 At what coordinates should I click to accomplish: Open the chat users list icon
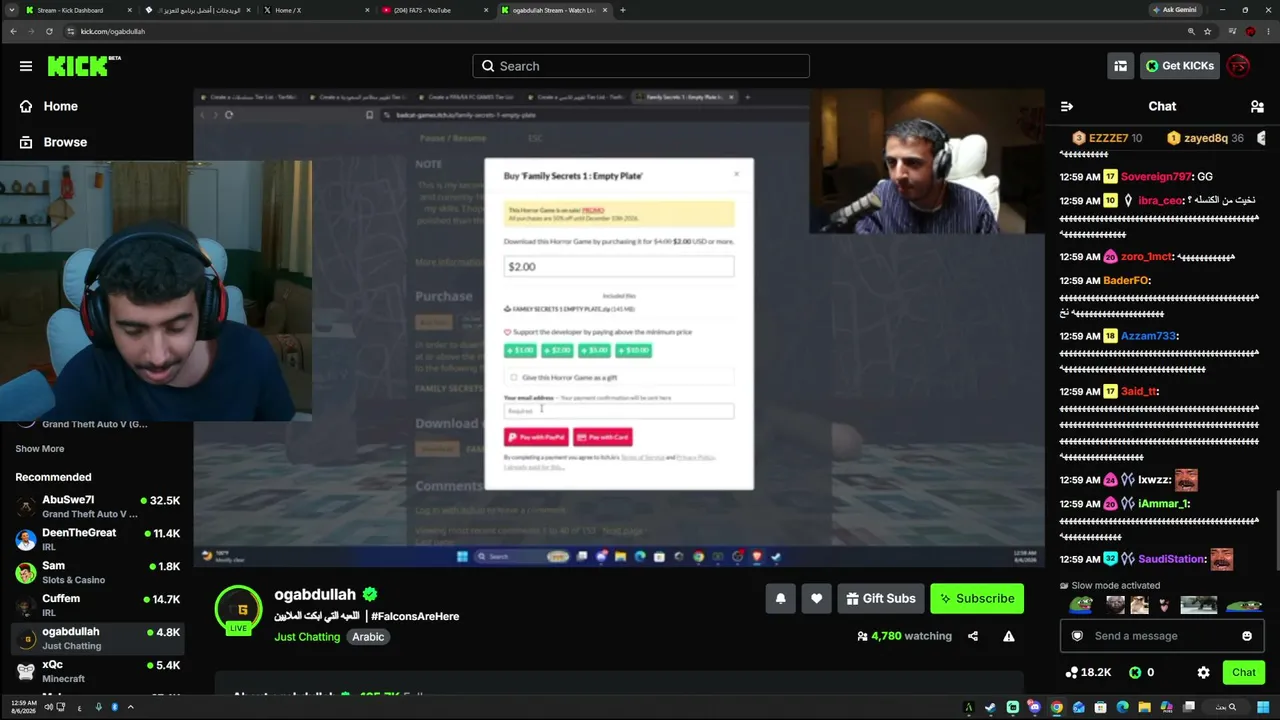[1257, 106]
